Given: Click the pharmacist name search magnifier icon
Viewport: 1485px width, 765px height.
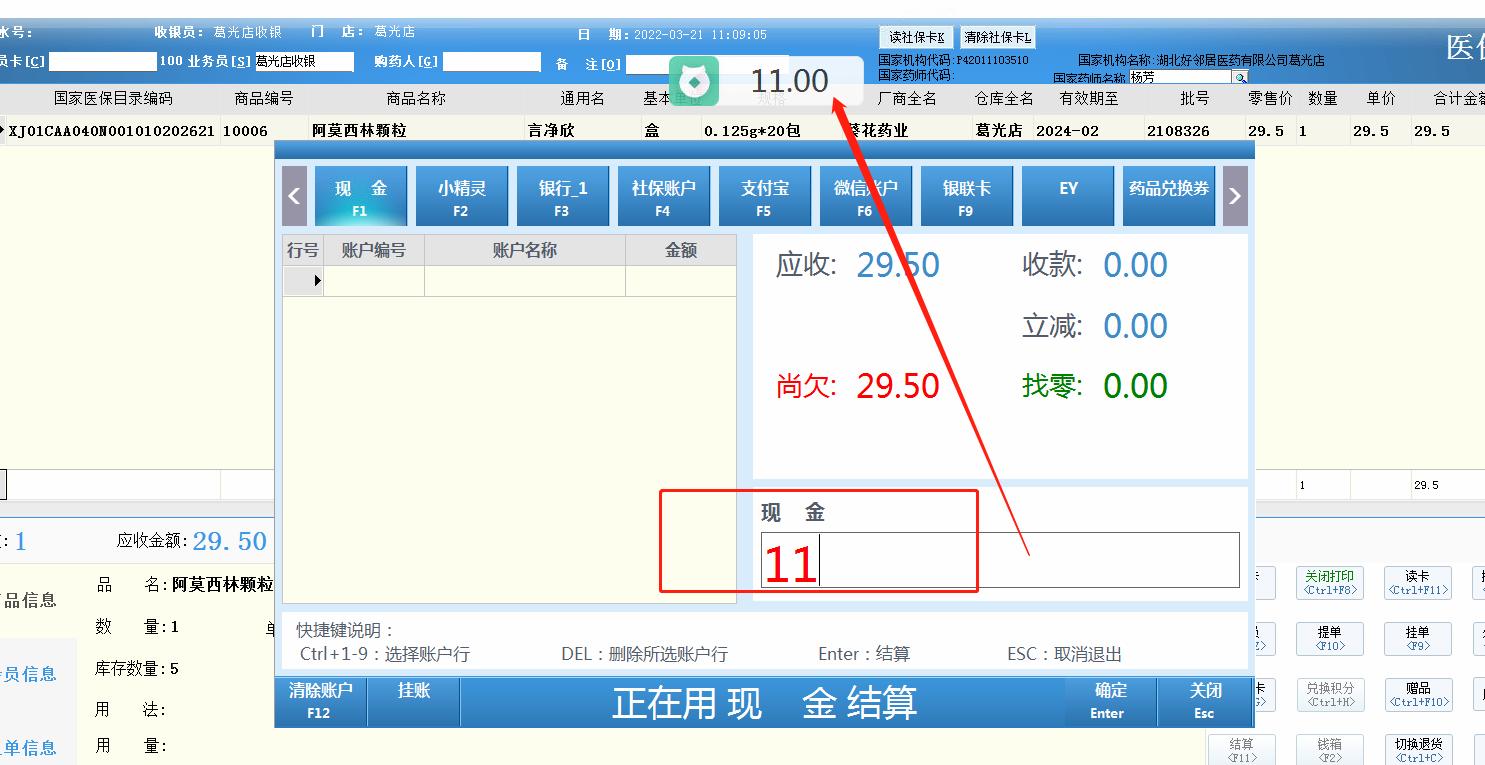Looking at the screenshot, I should click(1240, 77).
